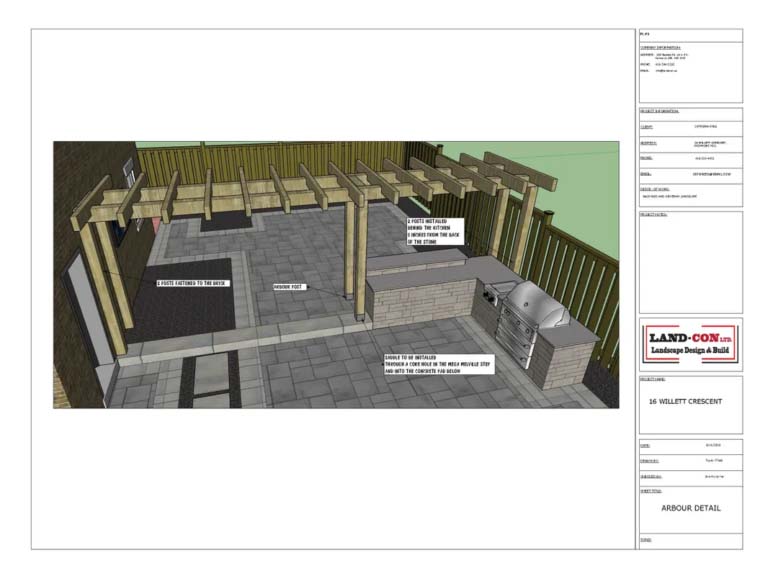Viewport: 768px width, 576px height.
Task: Click the 'Saddle to be installed' annotation
Action: click(x=438, y=363)
